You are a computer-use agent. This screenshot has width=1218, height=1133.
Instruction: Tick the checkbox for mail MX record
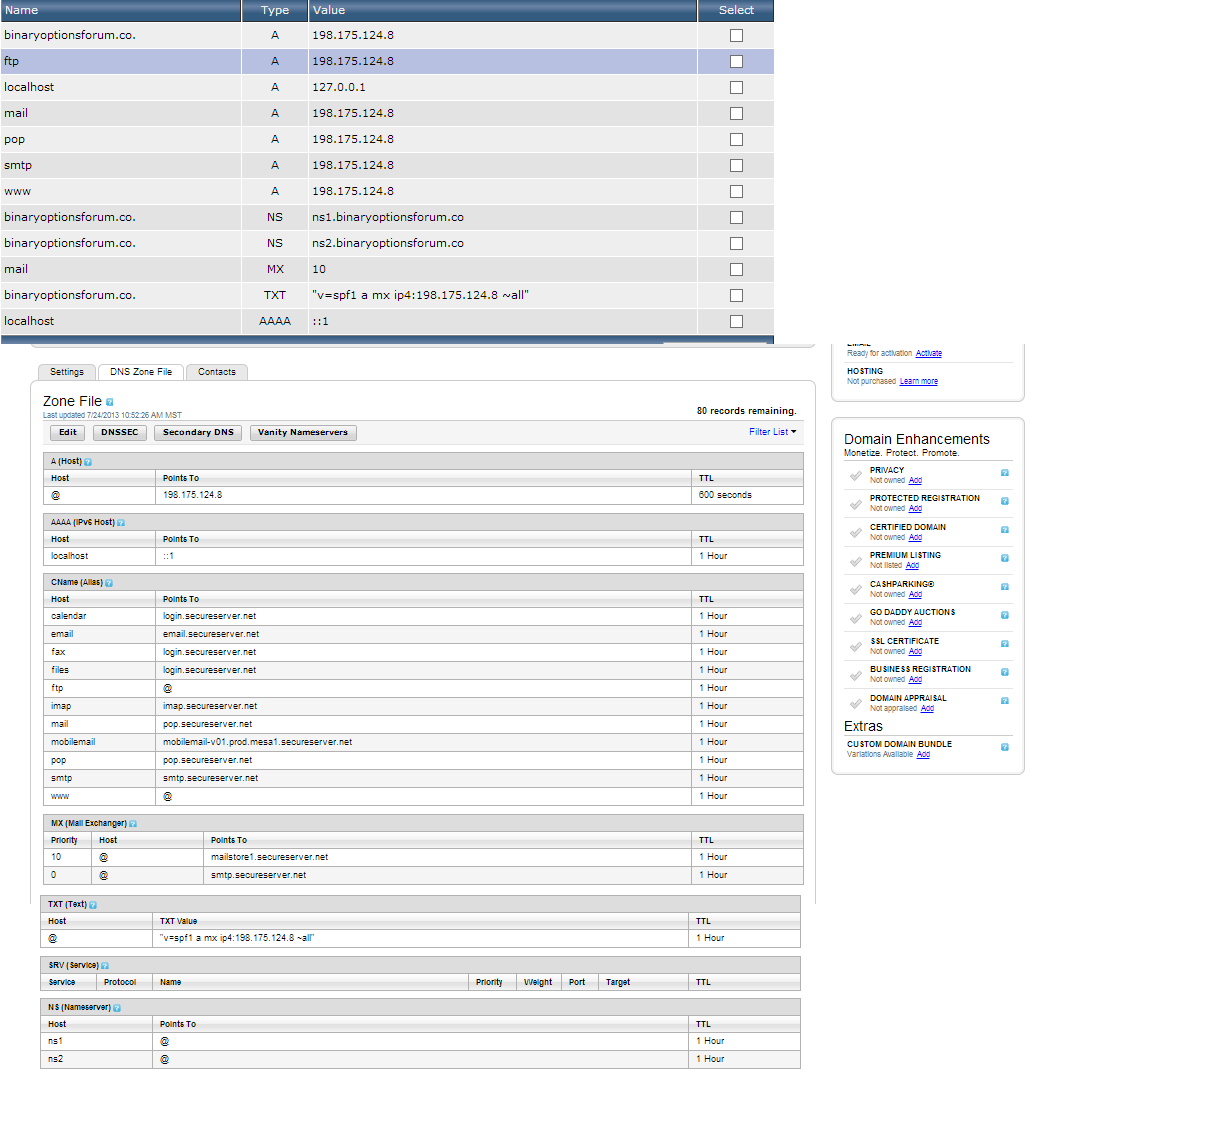click(736, 269)
